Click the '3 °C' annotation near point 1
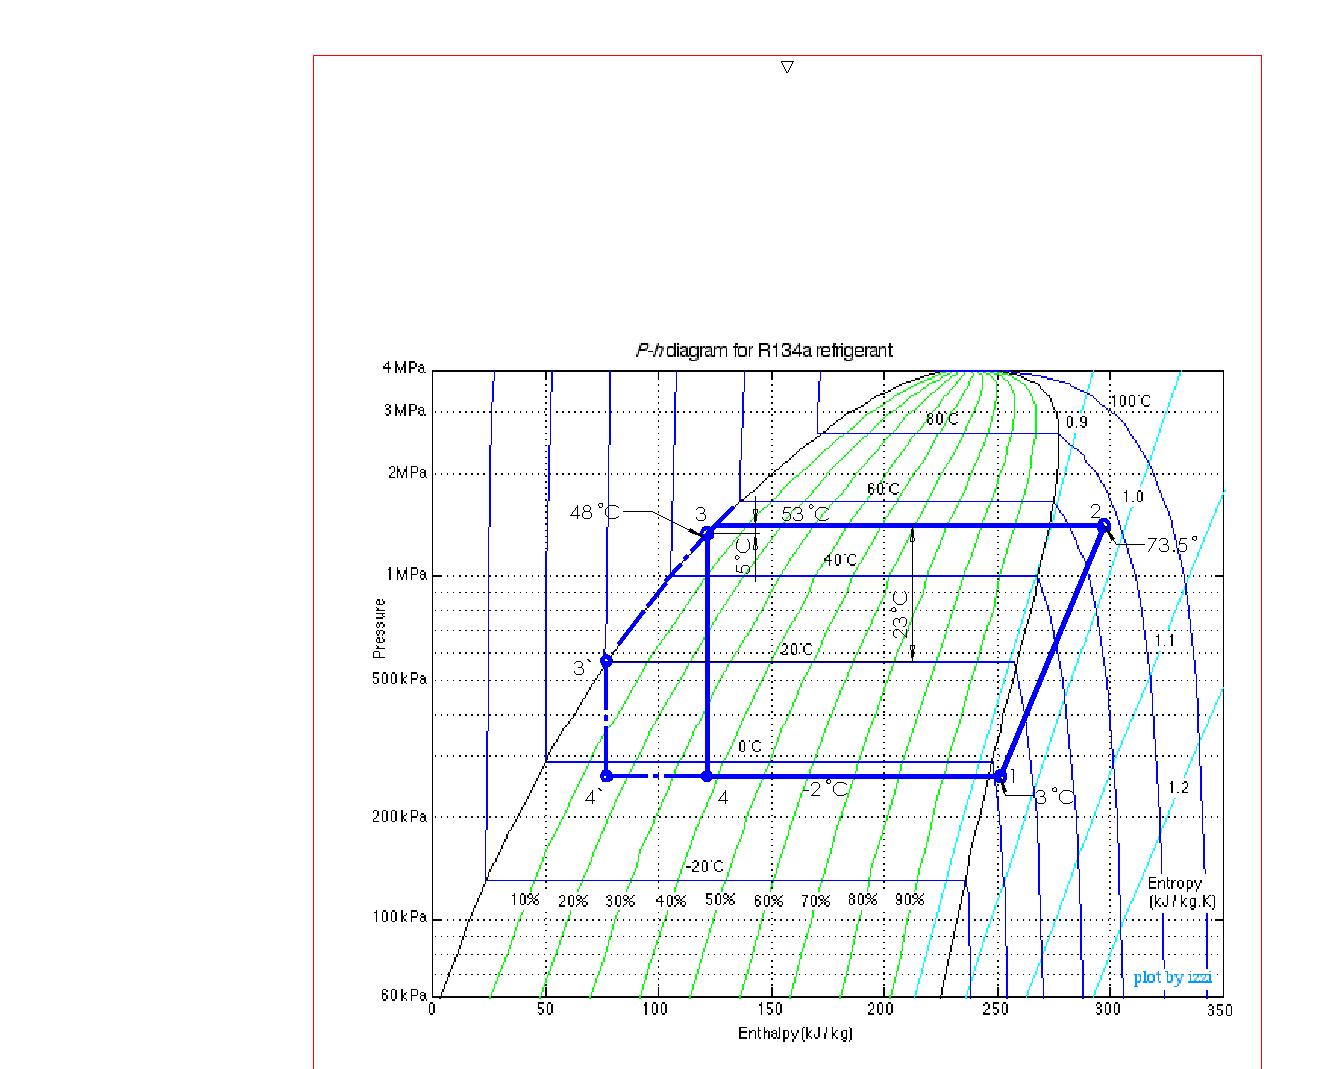The image size is (1343, 1069). (1055, 797)
